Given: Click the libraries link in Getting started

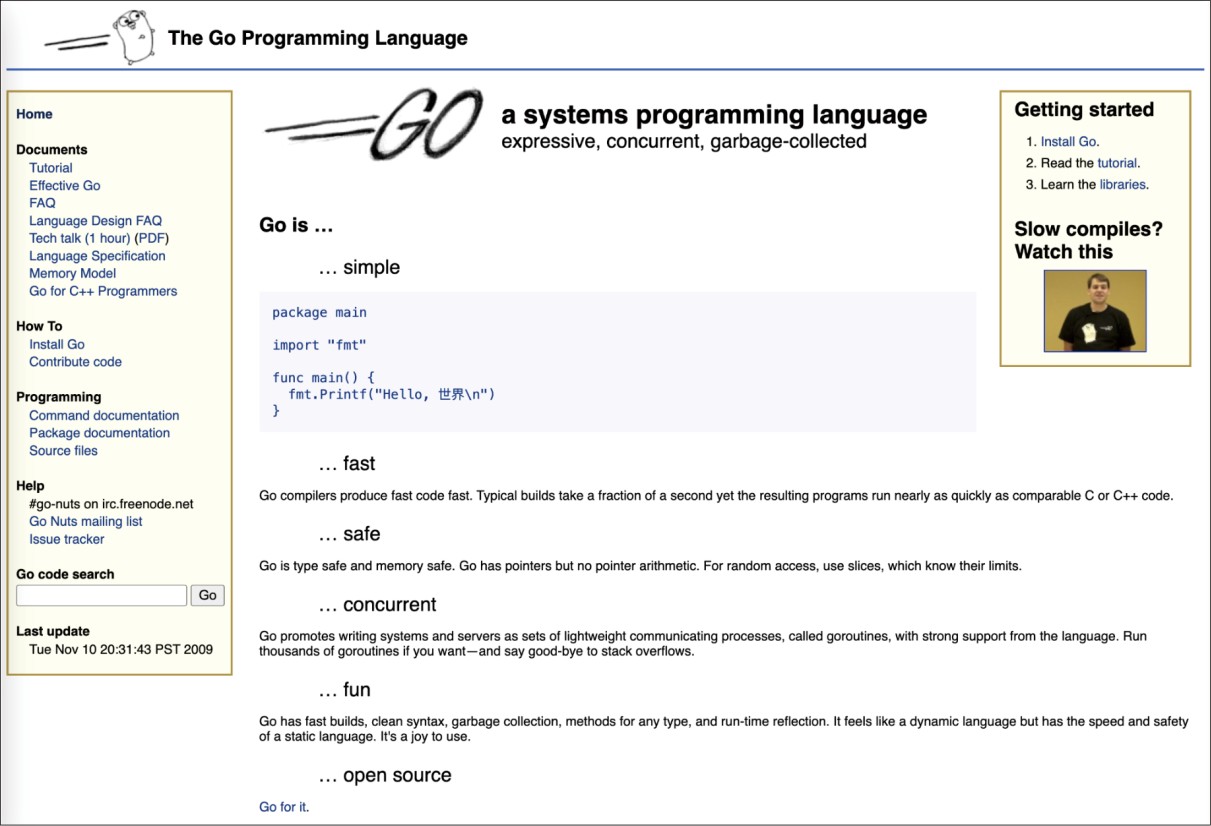Looking at the screenshot, I should (x=1122, y=184).
